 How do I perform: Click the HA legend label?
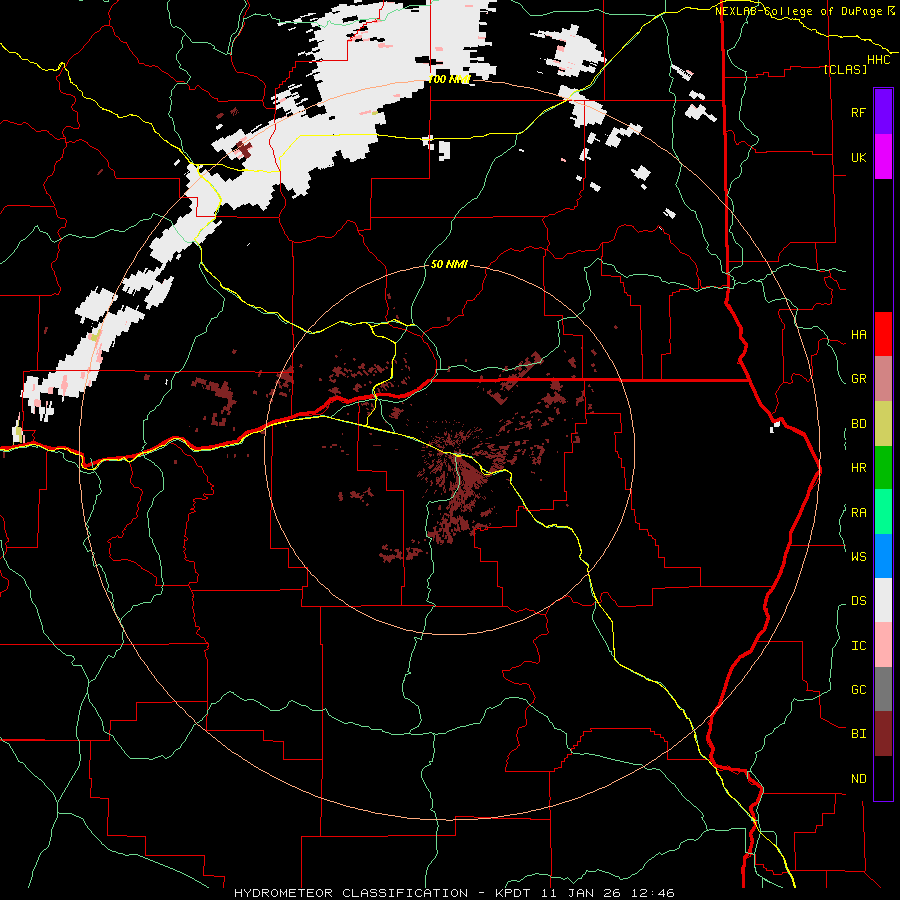[858, 335]
